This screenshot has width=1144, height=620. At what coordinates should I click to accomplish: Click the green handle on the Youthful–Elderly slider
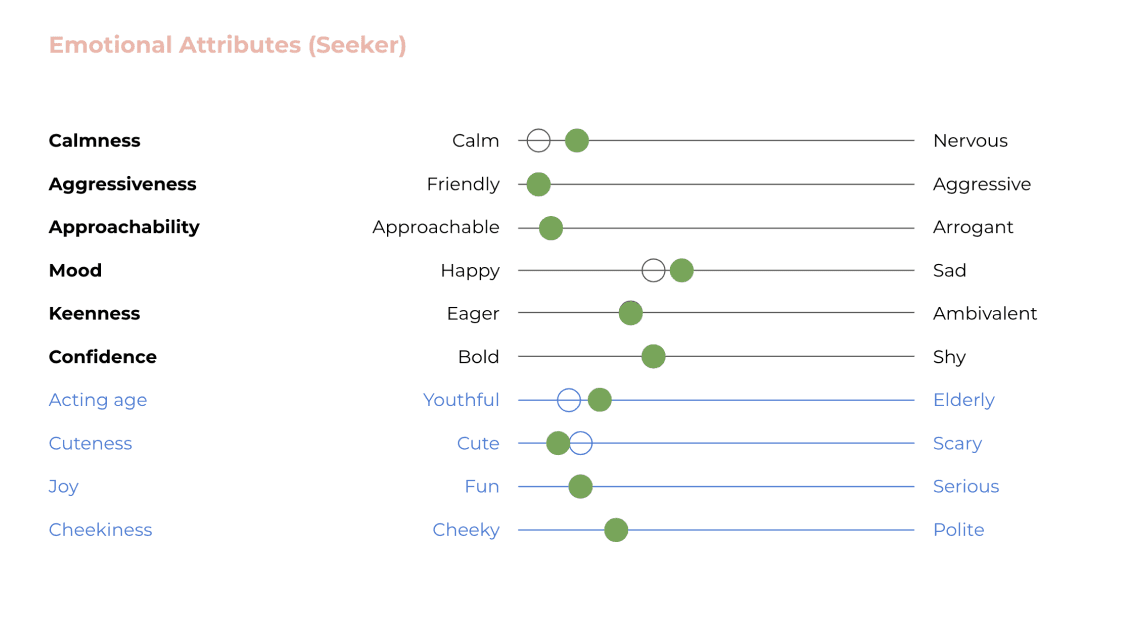tap(599, 400)
